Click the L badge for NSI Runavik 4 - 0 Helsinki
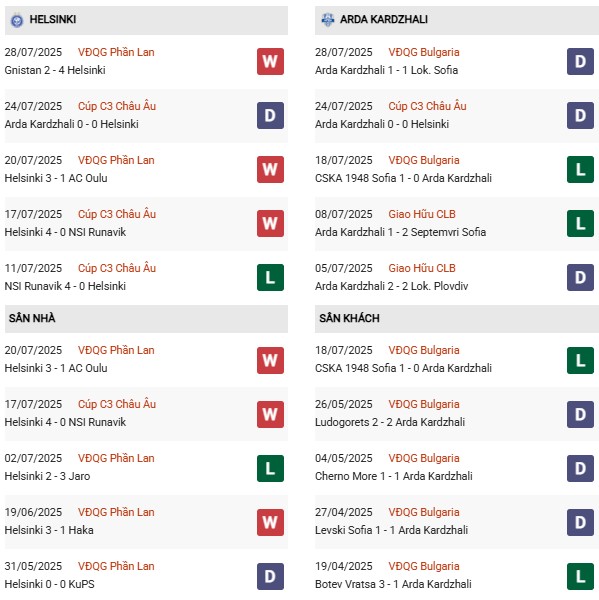This screenshot has height=600, width=599. click(270, 277)
